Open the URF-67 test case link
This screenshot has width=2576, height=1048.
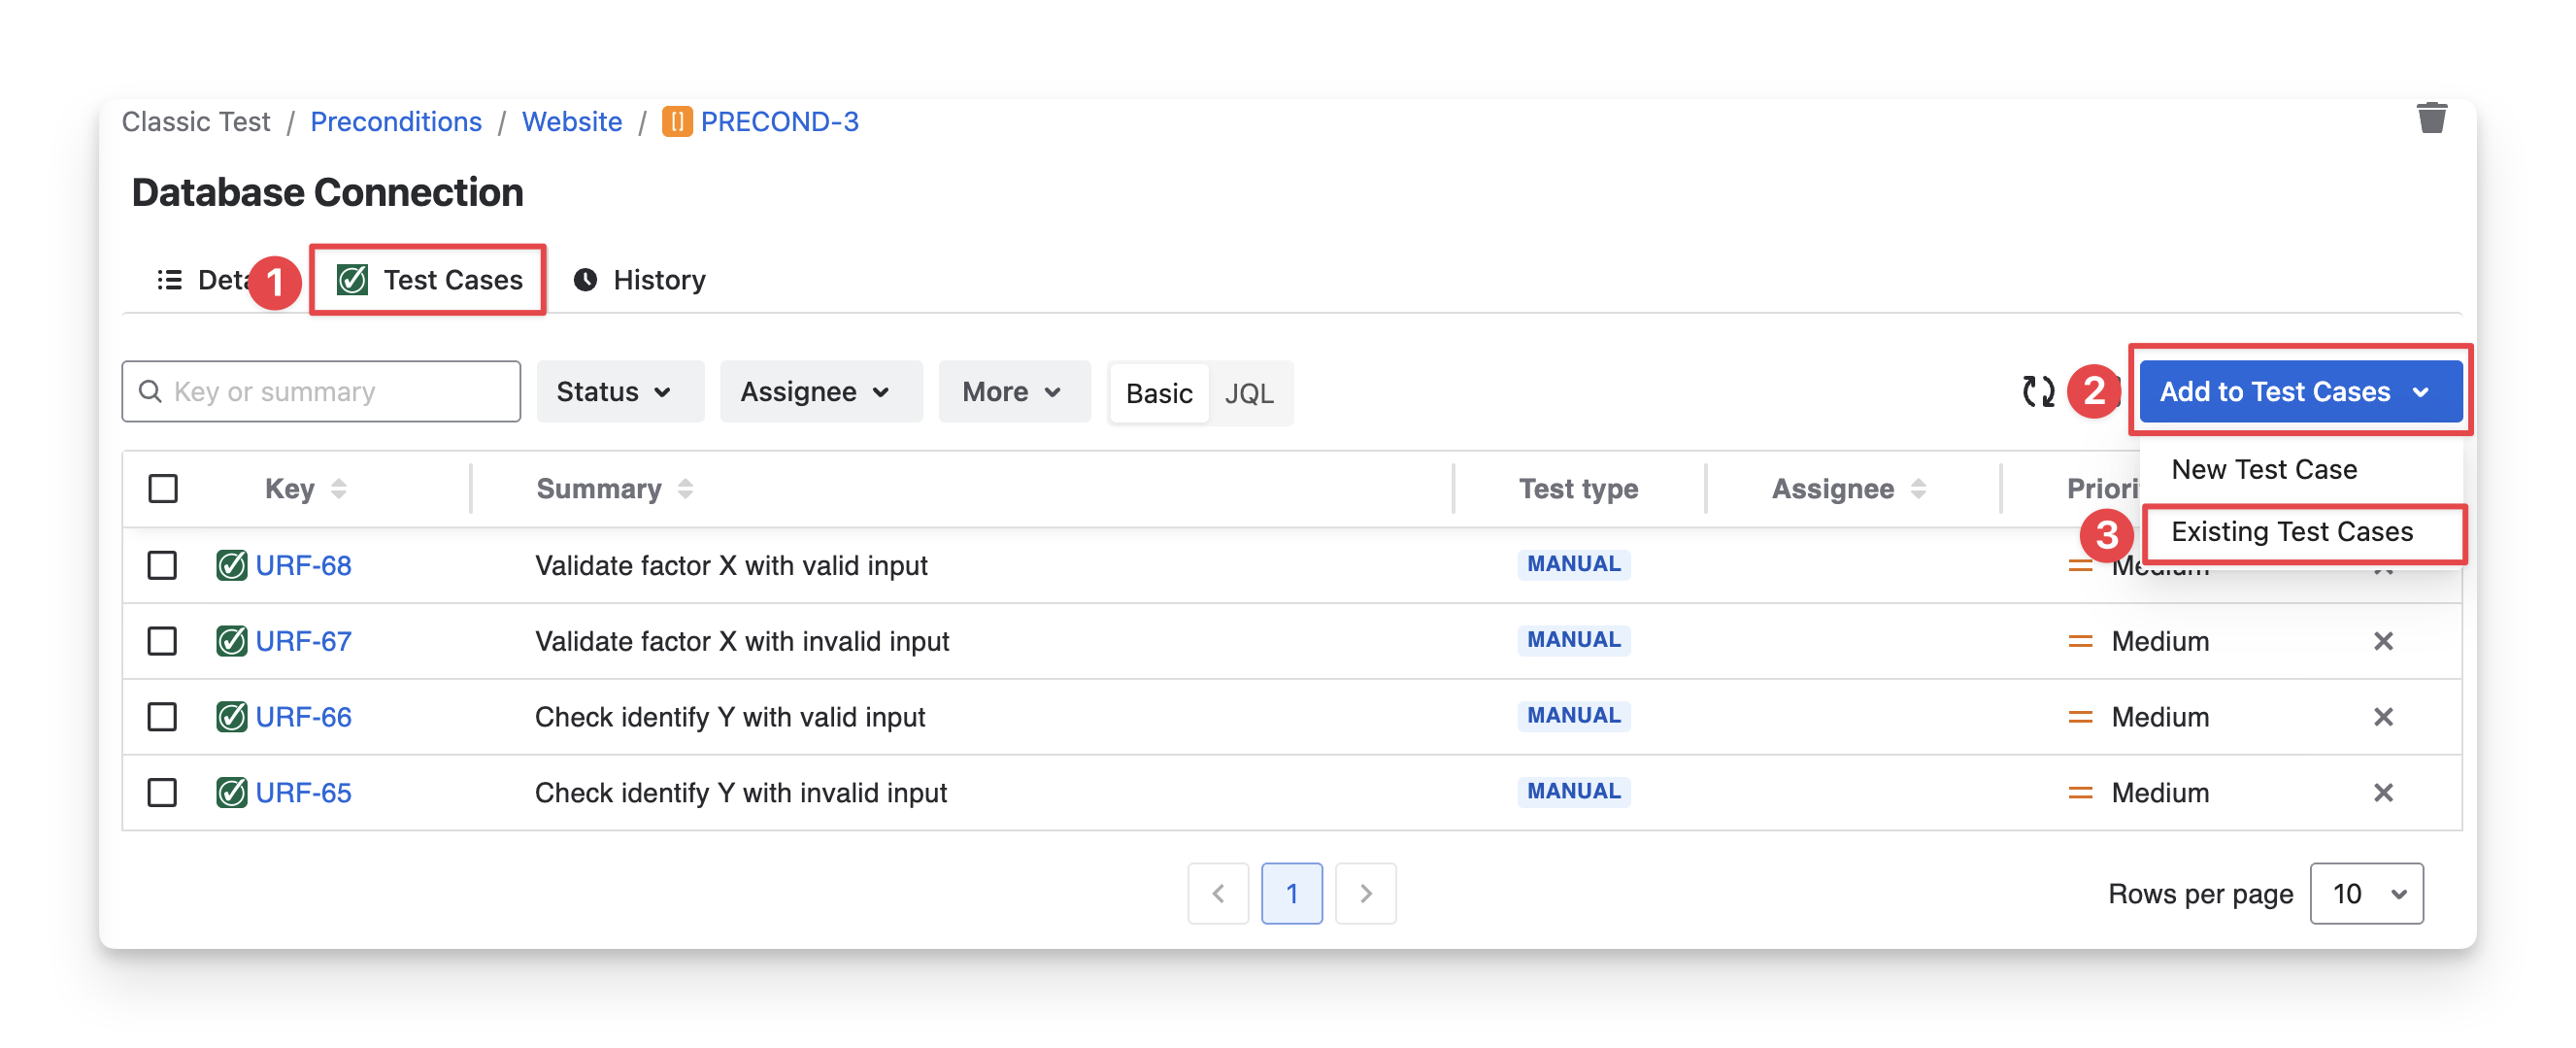[303, 641]
